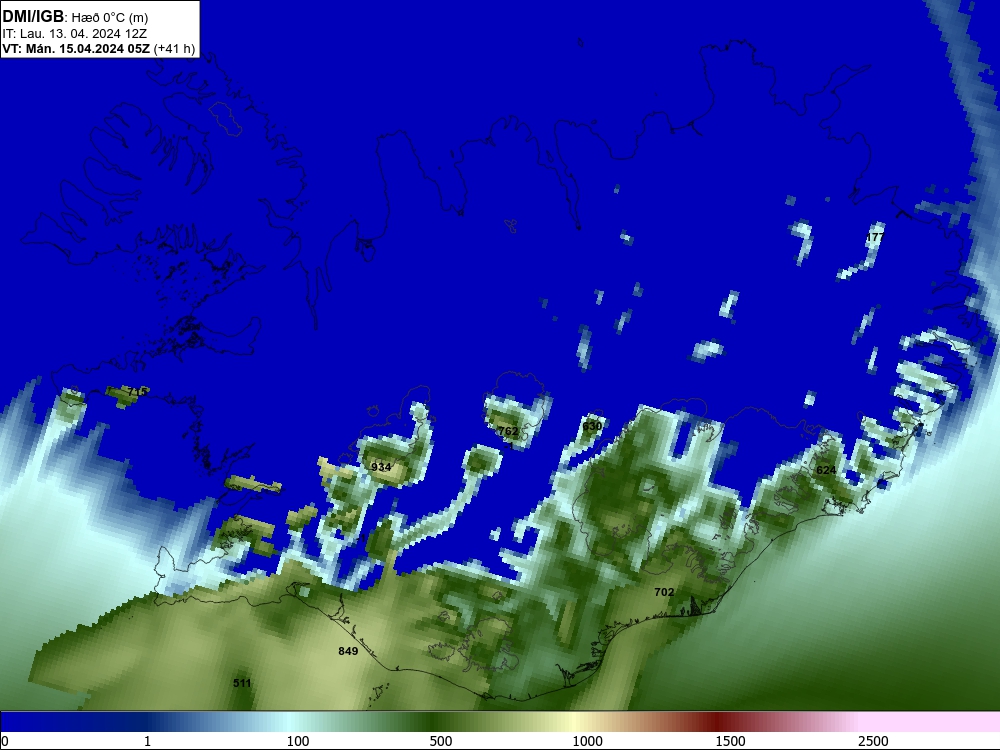
Task: Click the 'Hæð 0°C (m)' parameter label
Action: click(x=109, y=18)
